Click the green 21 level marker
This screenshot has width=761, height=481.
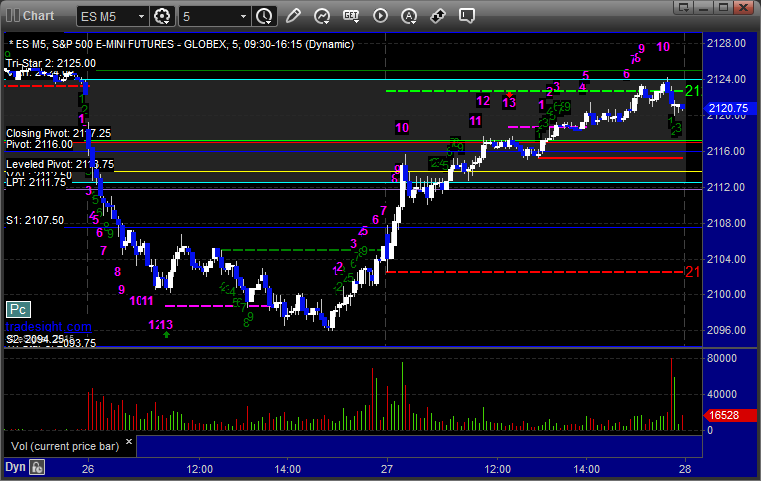point(692,91)
